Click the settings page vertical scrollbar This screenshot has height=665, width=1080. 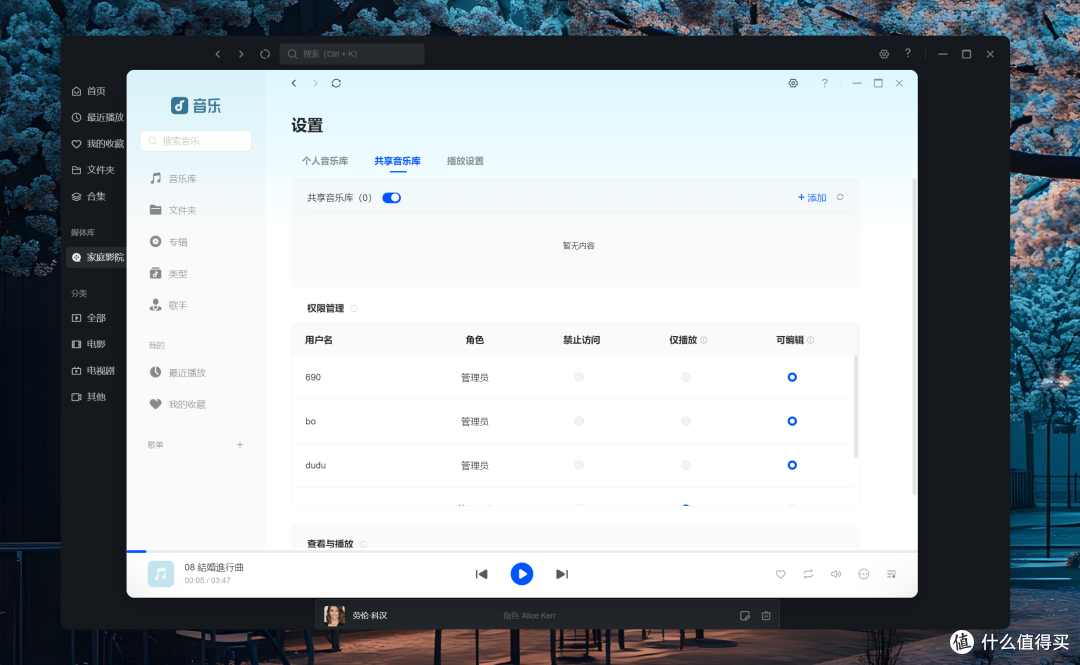coord(914,336)
